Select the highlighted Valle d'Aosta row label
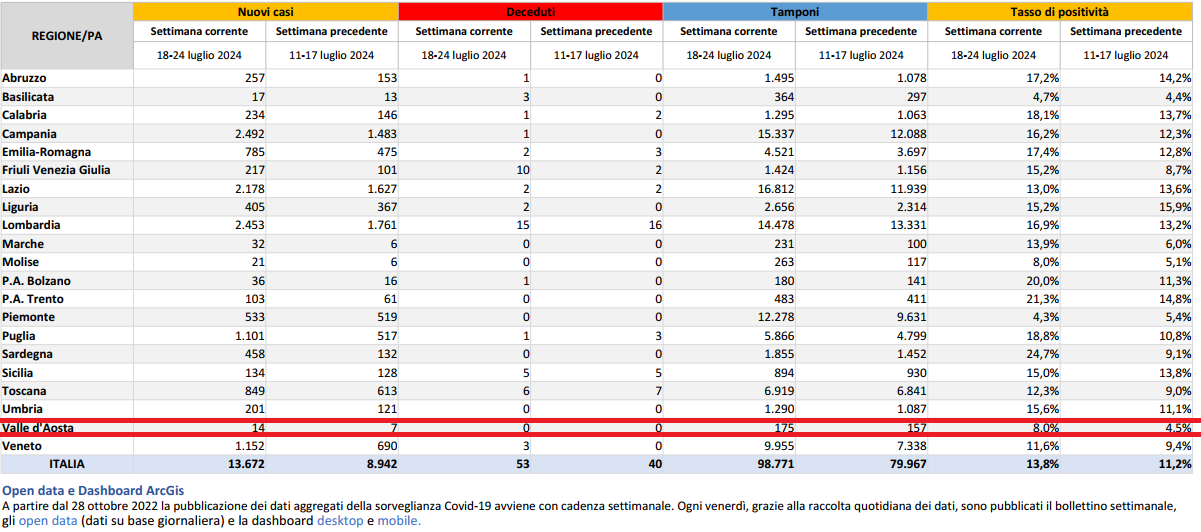This screenshot has height=532, width=1201. (x=38, y=428)
